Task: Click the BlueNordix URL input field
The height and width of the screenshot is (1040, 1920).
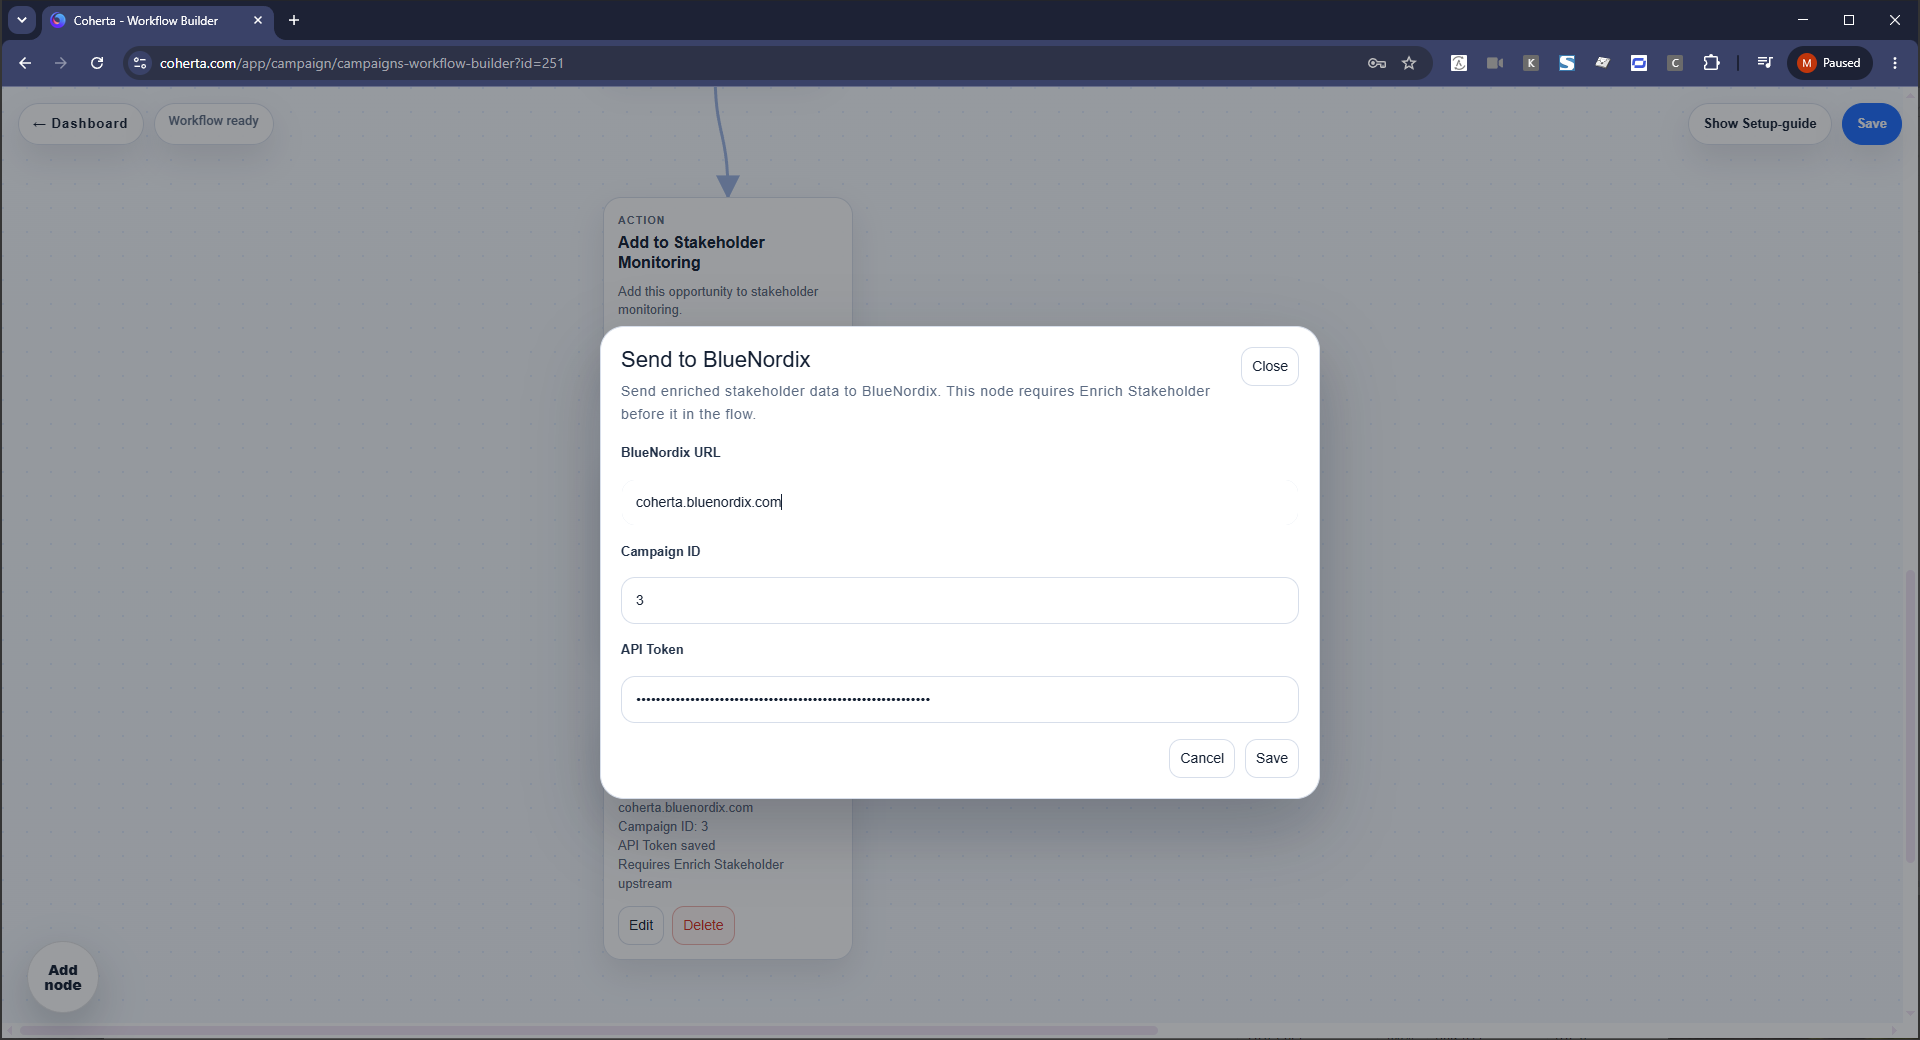Action: 959,502
